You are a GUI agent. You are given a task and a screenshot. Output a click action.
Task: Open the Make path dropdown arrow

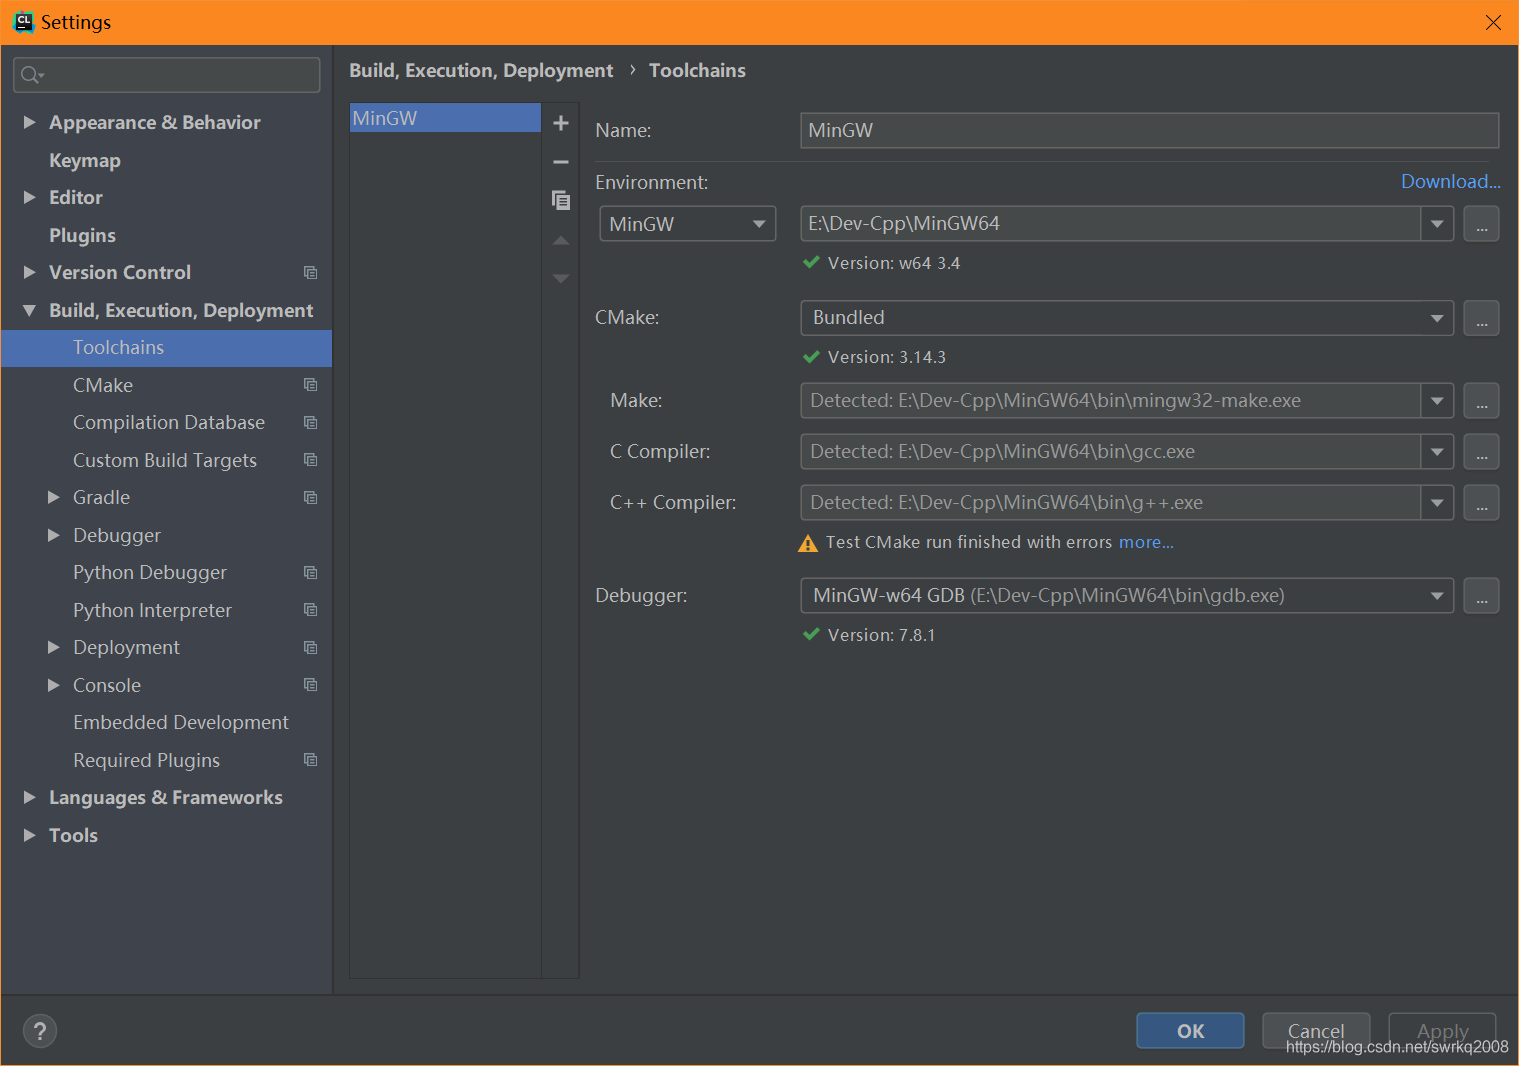[1437, 401]
